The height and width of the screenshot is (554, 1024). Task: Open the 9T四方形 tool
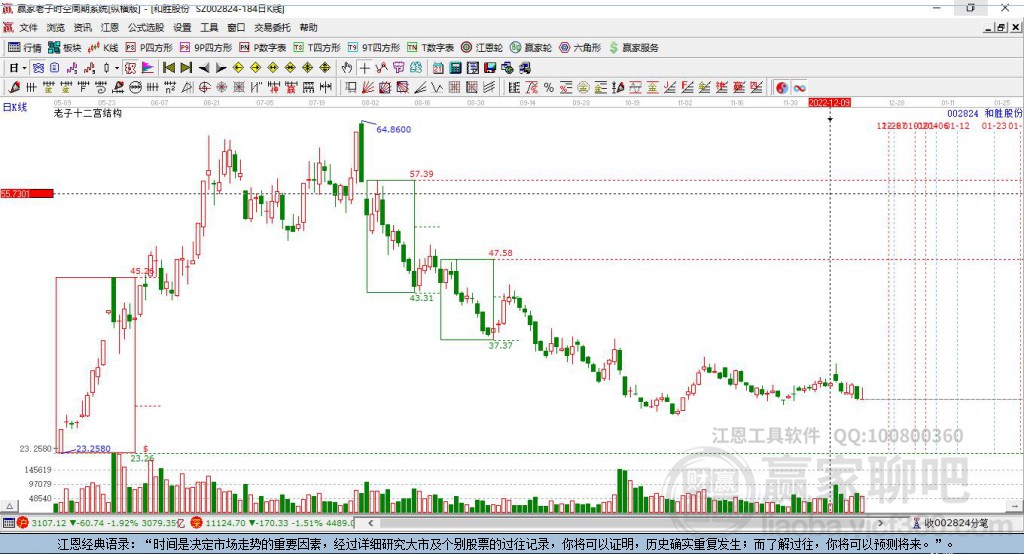[374, 48]
